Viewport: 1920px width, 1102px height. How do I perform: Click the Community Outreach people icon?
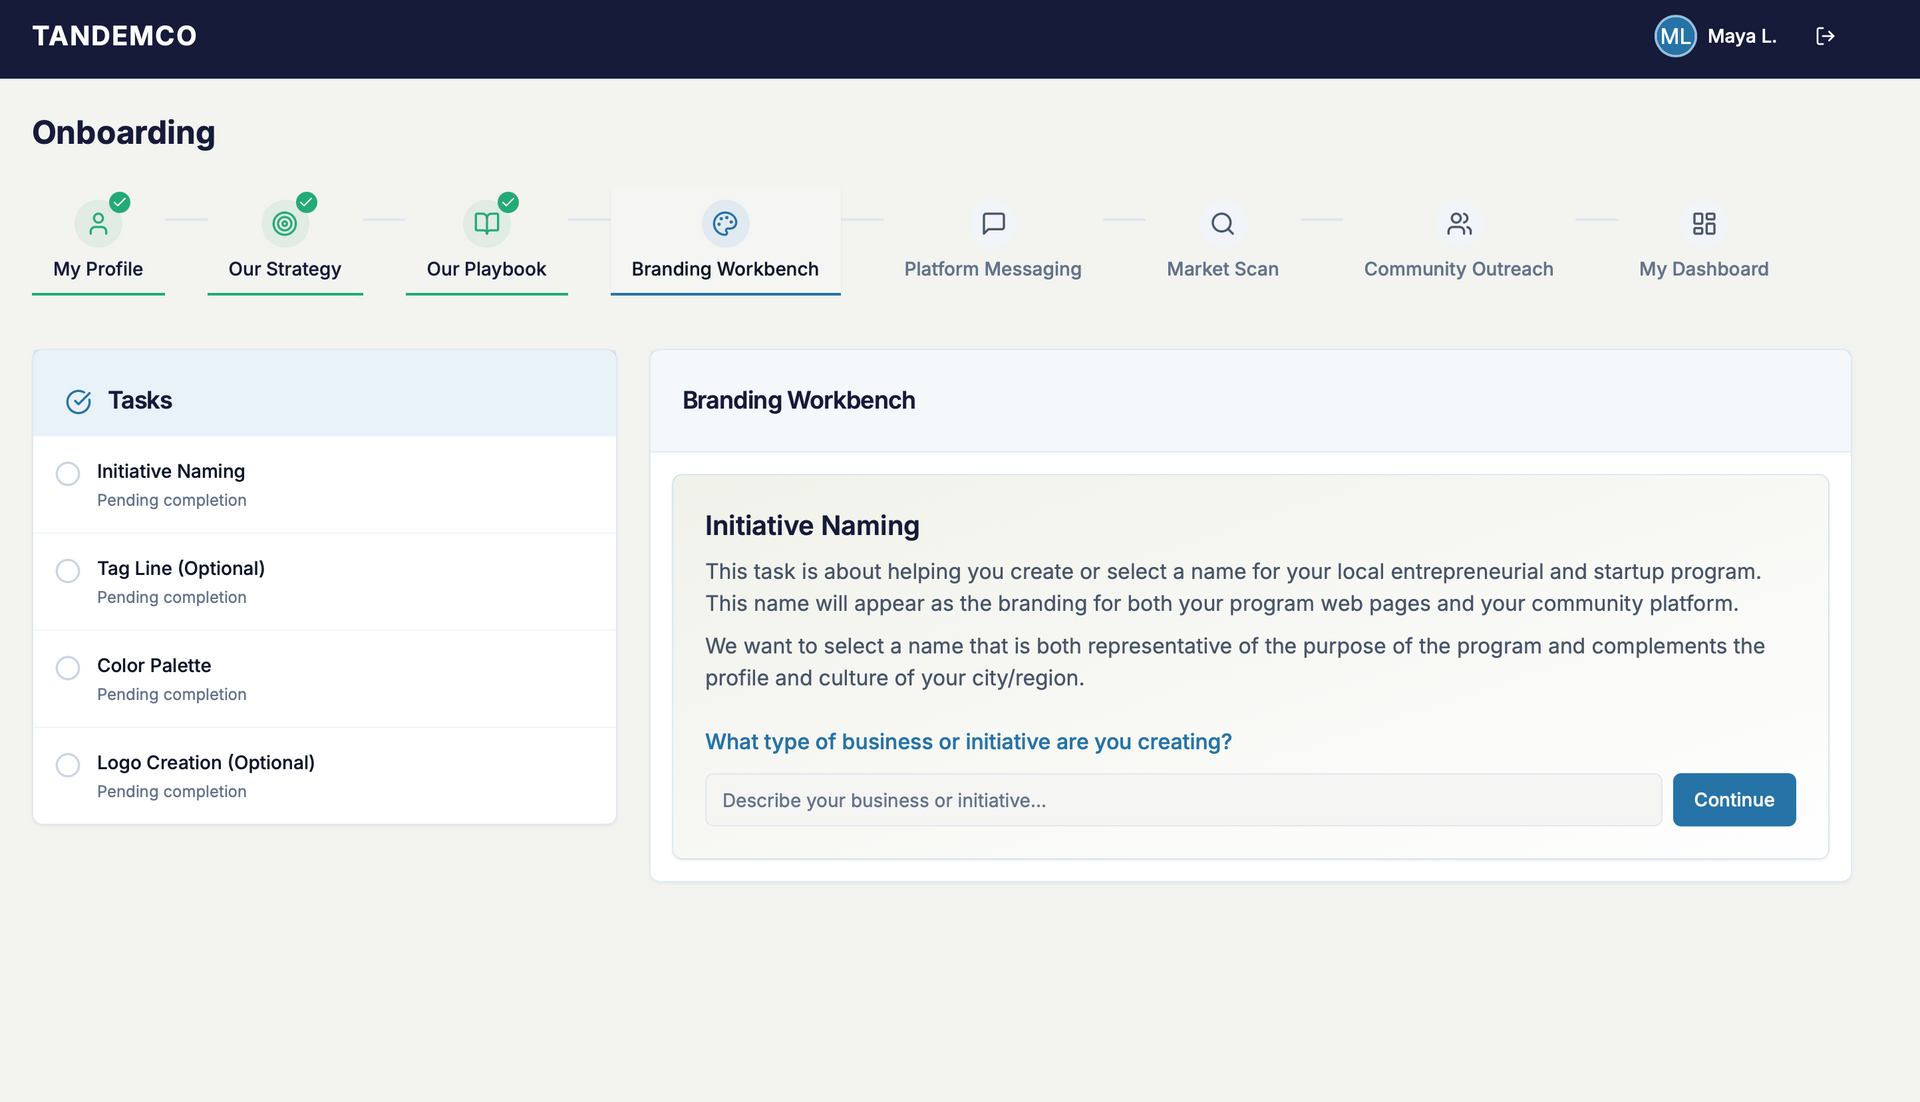click(1459, 224)
